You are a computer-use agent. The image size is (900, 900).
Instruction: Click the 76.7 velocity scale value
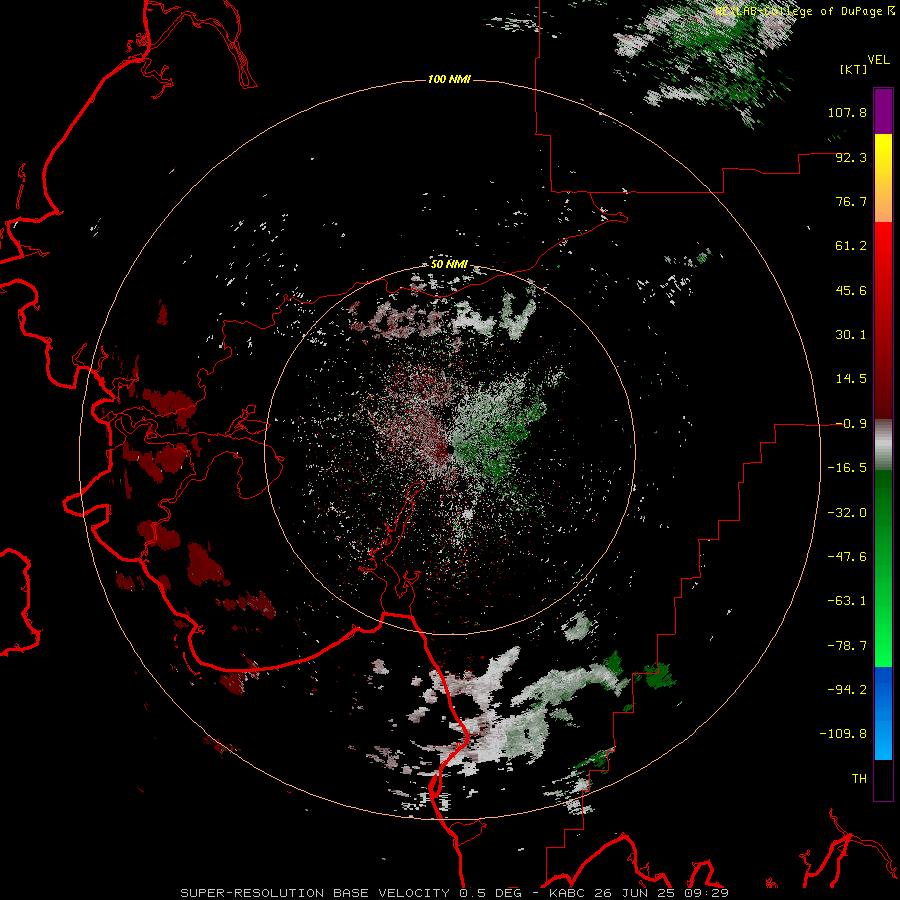[851, 201]
